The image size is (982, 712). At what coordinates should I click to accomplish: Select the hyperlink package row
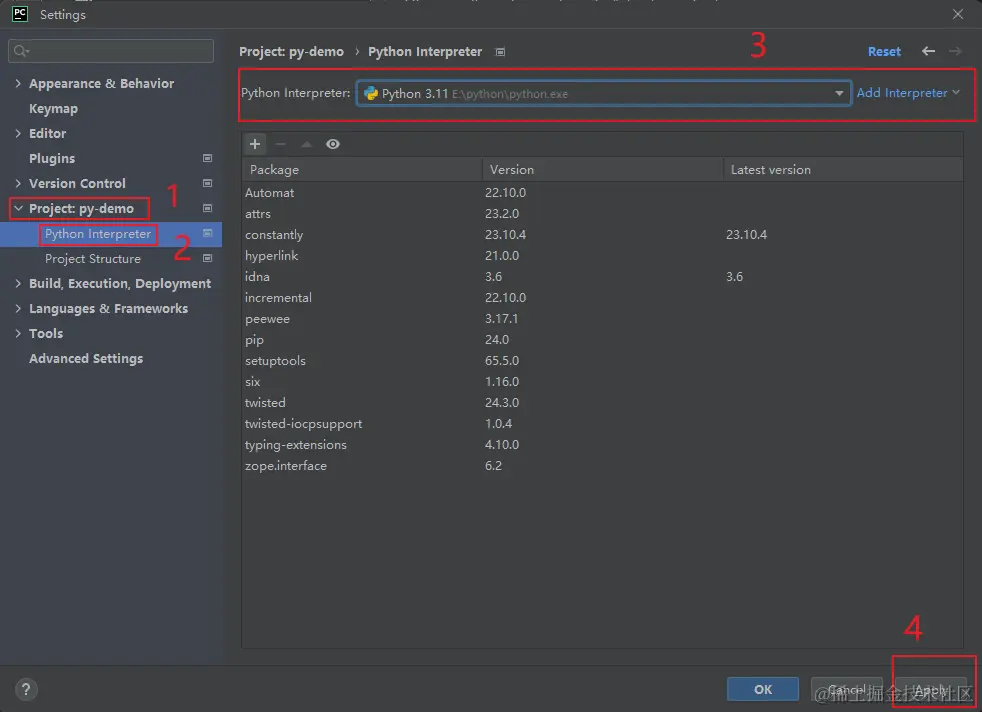(x=602, y=255)
